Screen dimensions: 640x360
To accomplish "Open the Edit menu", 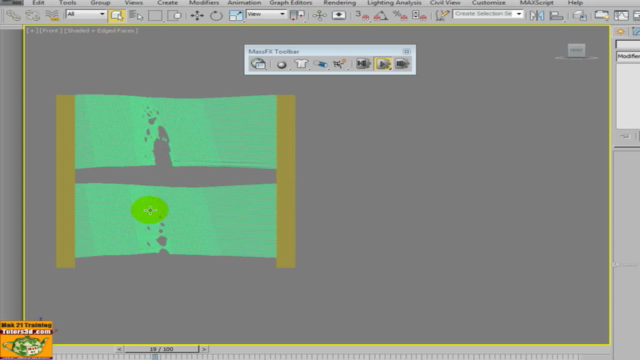I will (38, 2).
